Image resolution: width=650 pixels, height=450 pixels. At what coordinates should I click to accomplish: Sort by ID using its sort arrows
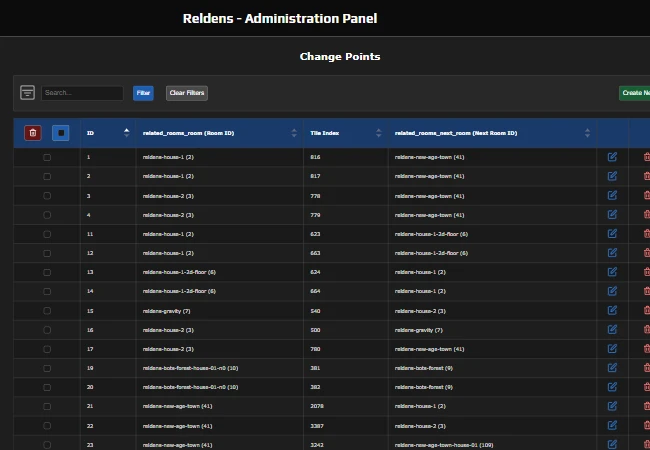pyautogui.click(x=126, y=133)
